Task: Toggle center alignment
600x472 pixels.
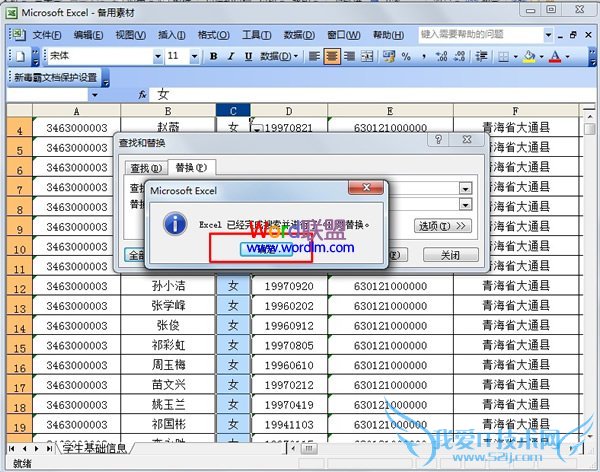Action: (332, 57)
